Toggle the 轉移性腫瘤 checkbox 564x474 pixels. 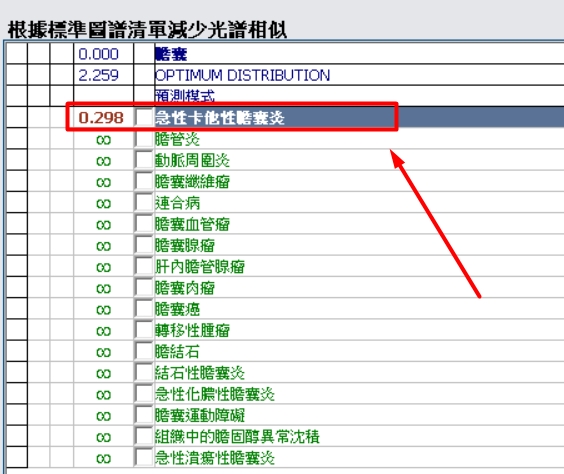[144, 330]
